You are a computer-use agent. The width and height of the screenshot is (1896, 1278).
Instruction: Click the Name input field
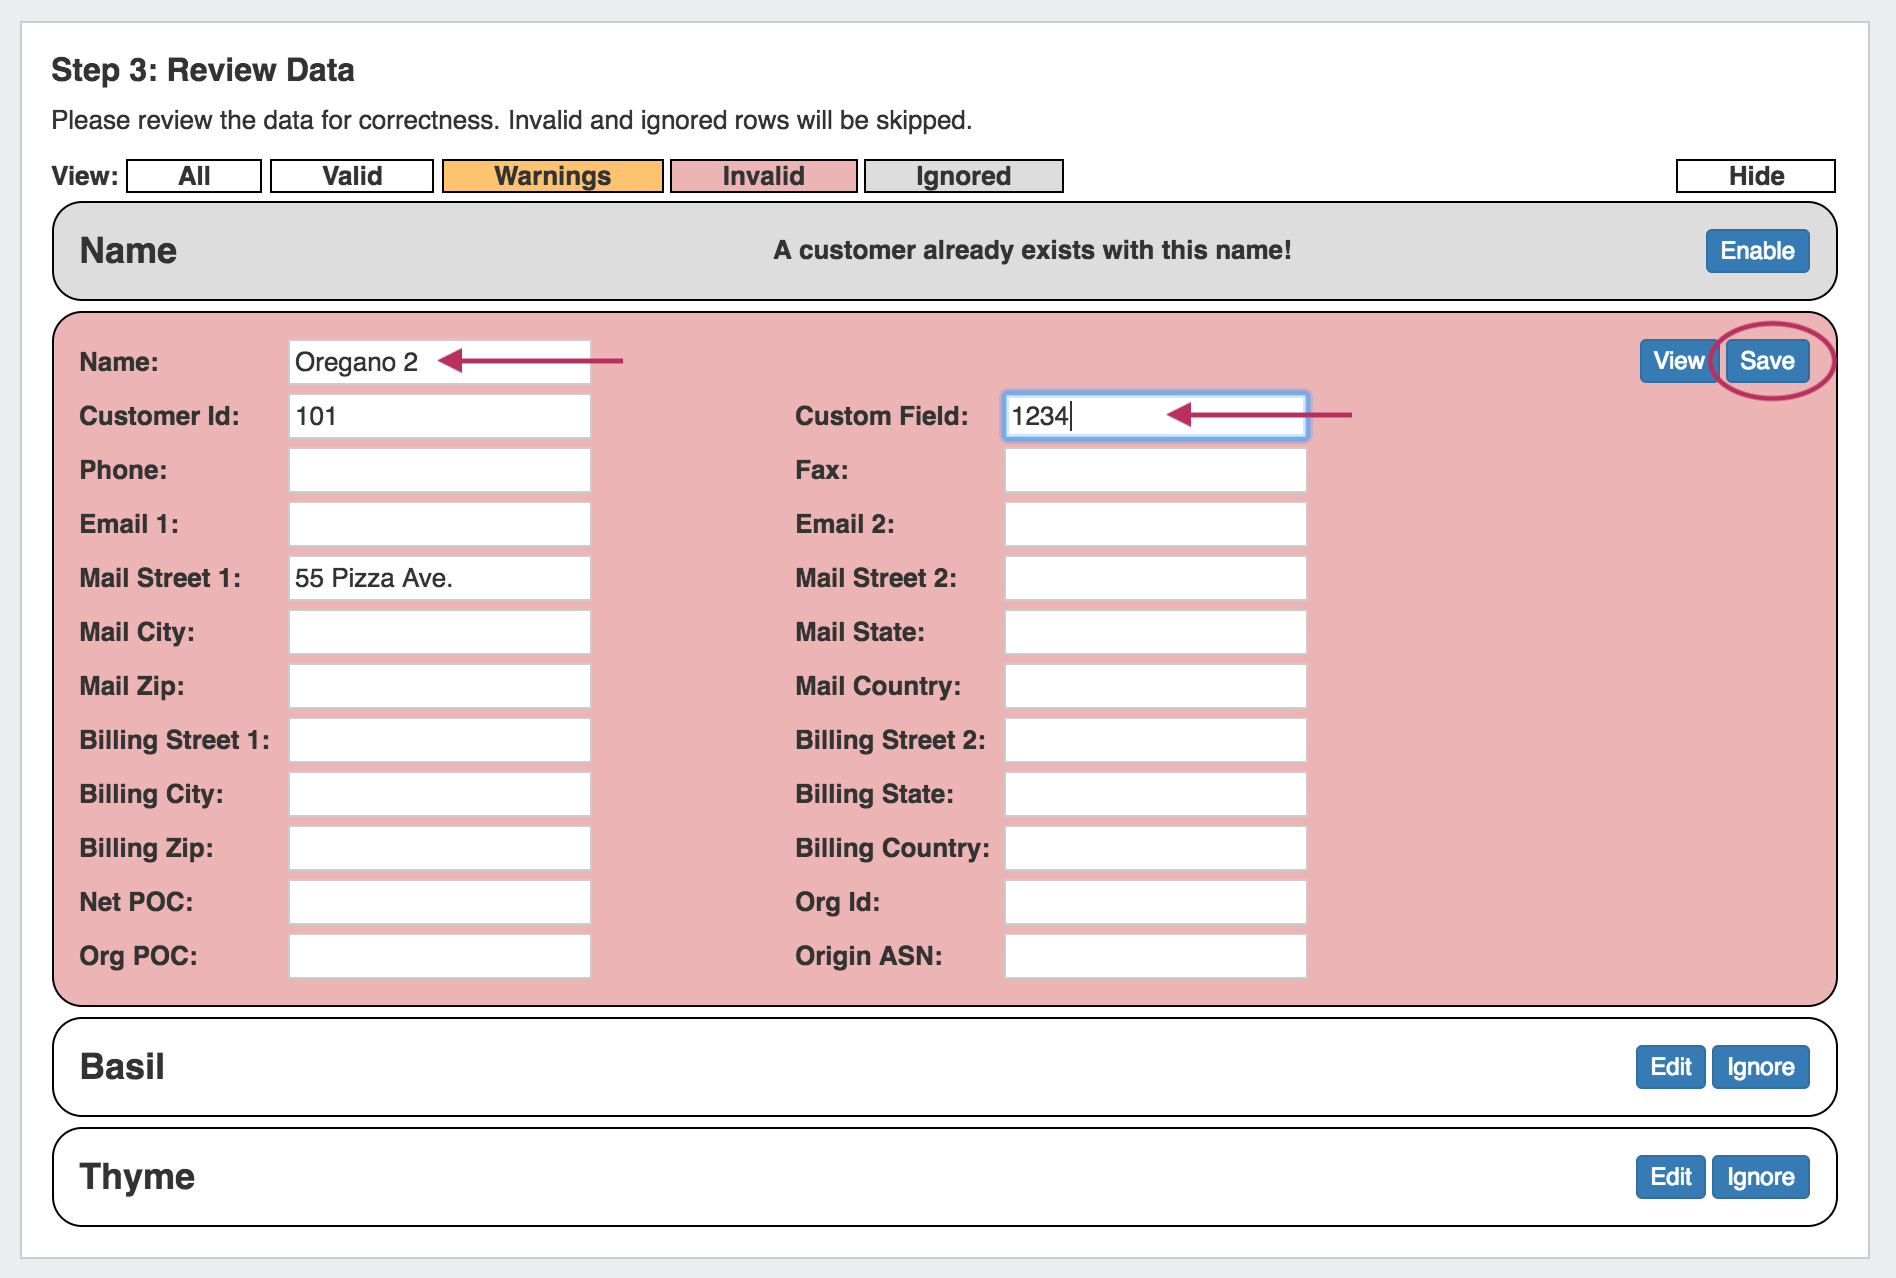[x=440, y=362]
